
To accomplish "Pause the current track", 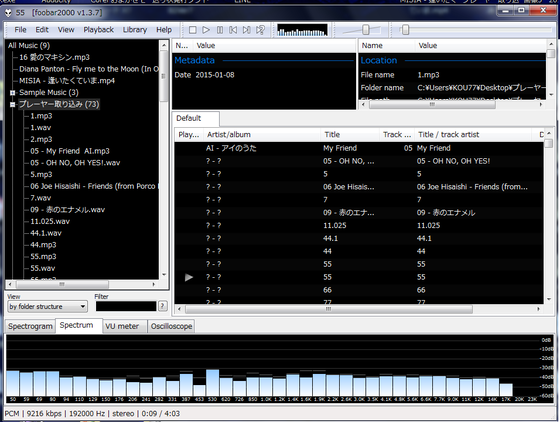I will click(220, 30).
